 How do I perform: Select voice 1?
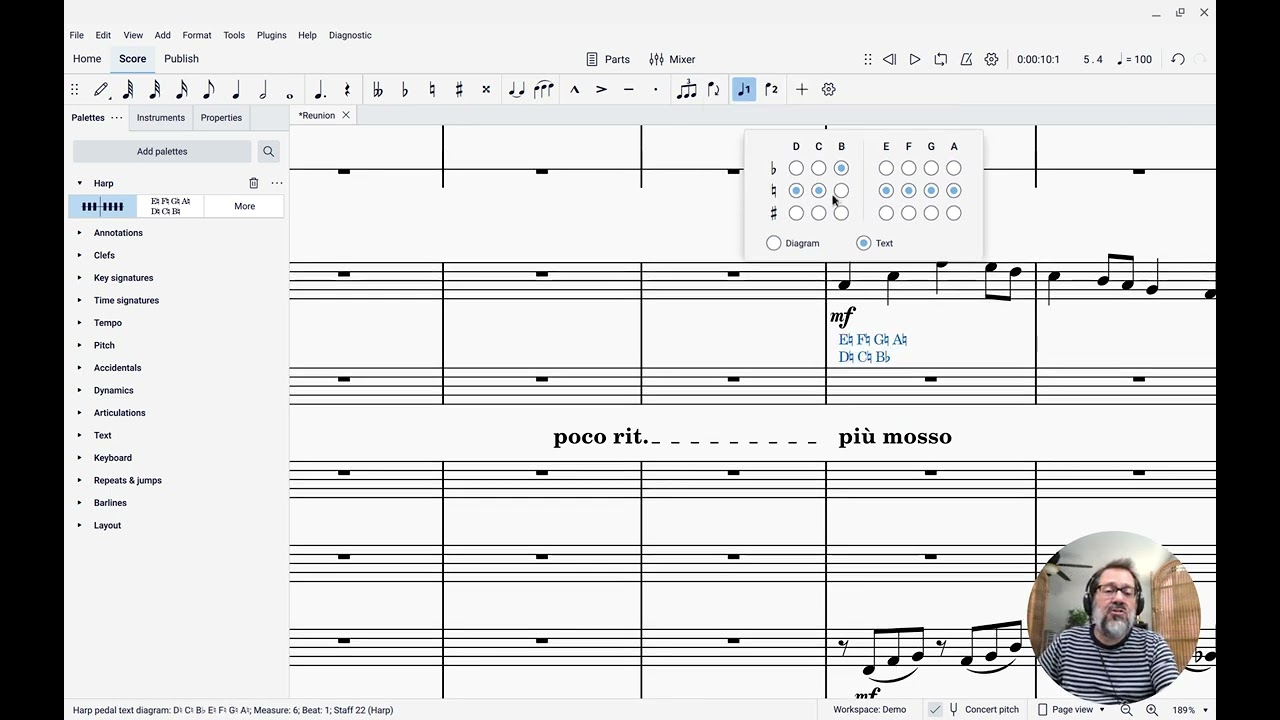tap(744, 89)
